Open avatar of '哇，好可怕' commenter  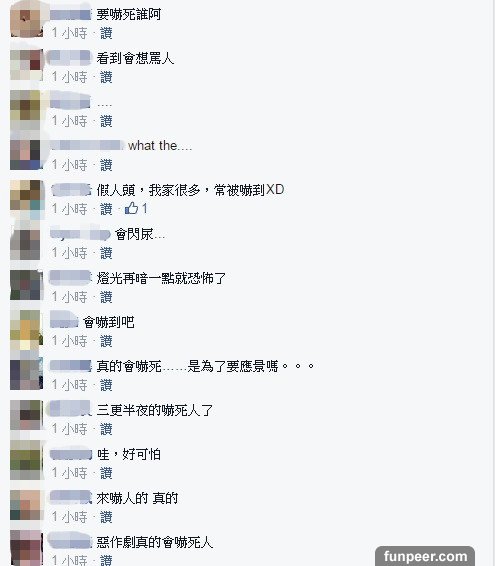[26, 461]
